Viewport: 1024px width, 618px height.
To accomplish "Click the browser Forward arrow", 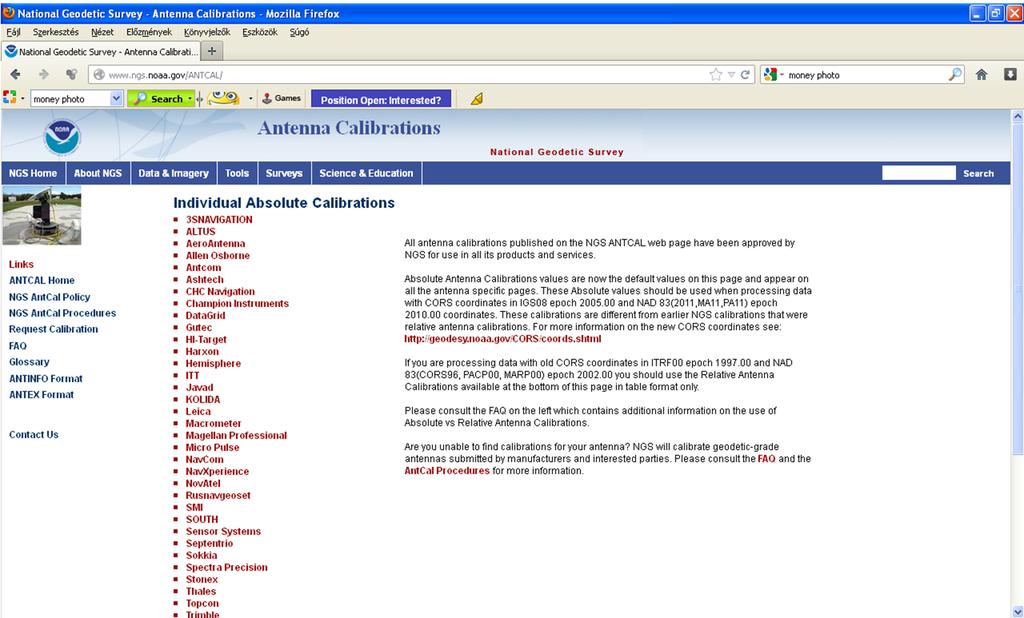I will [44, 74].
